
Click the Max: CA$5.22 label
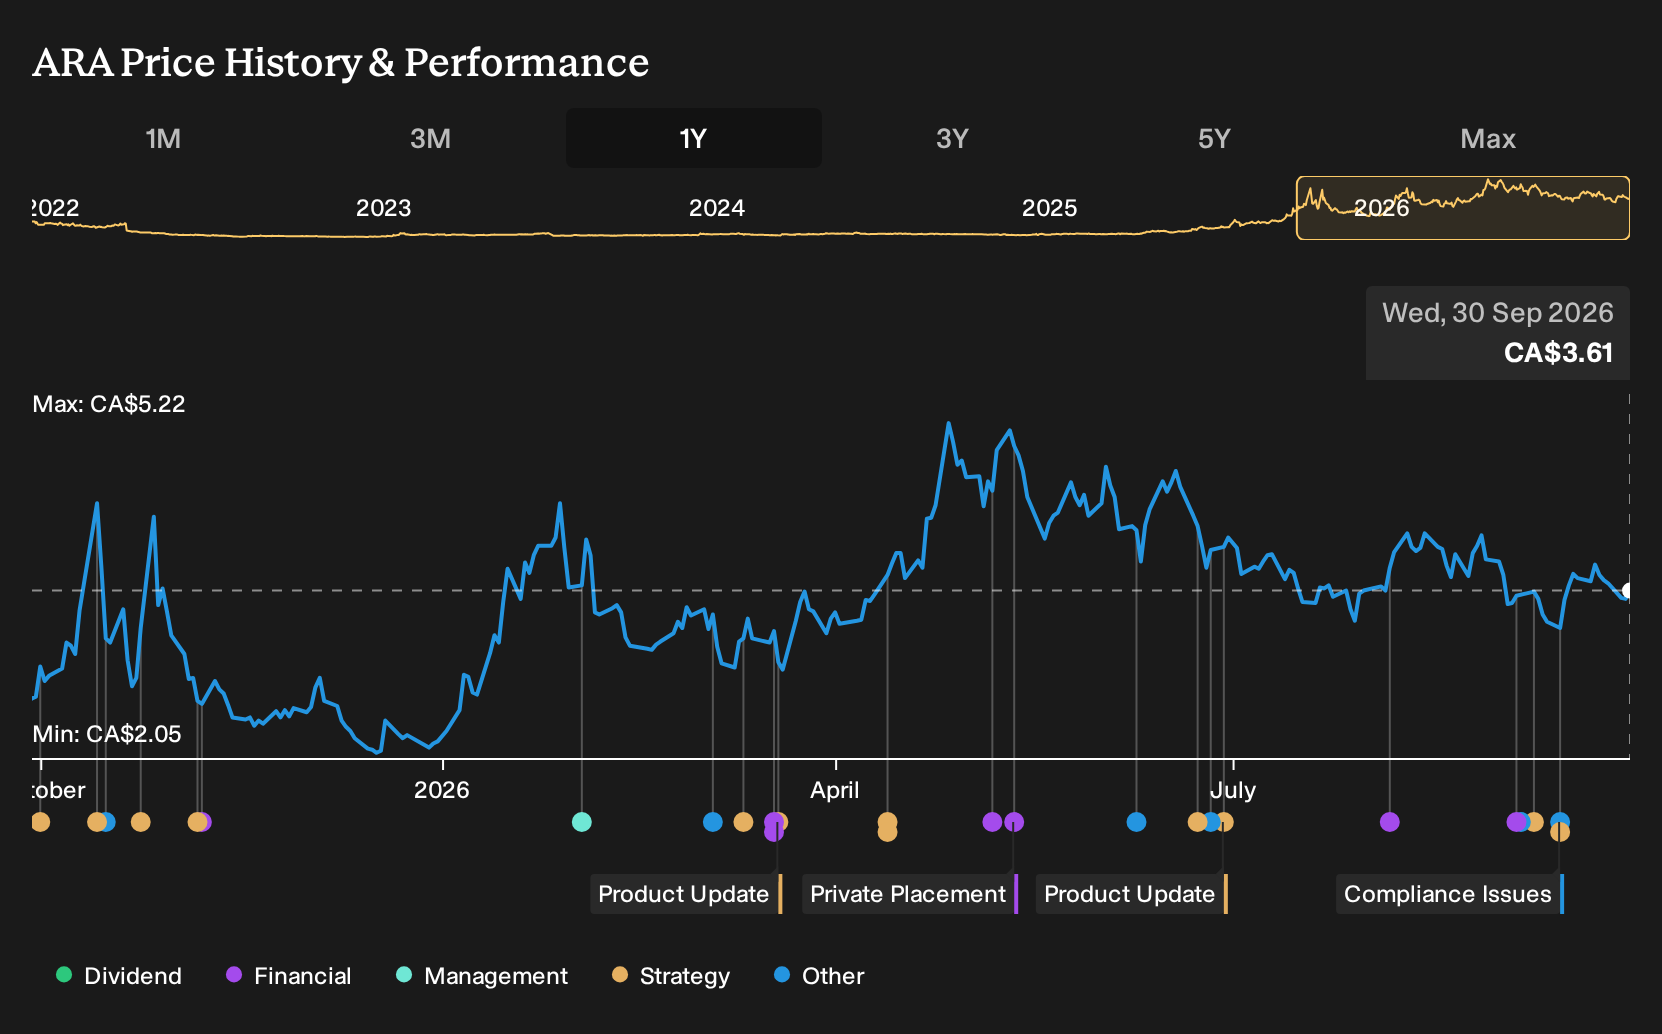pos(109,404)
